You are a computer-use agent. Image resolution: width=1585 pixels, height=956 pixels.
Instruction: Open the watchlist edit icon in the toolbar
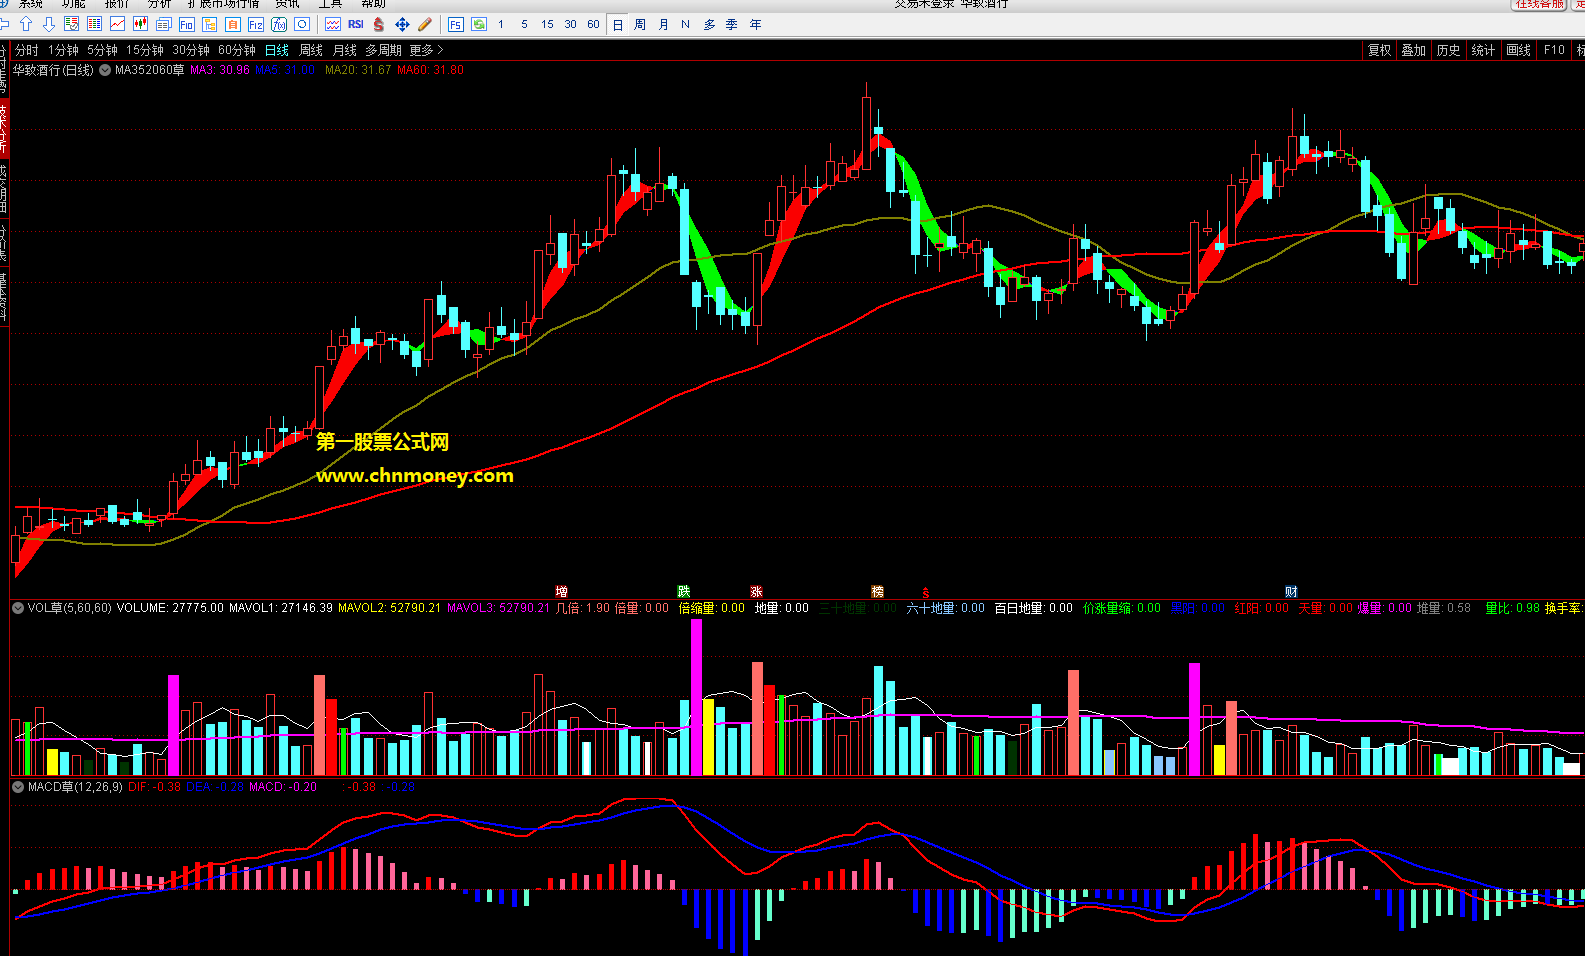(x=71, y=24)
